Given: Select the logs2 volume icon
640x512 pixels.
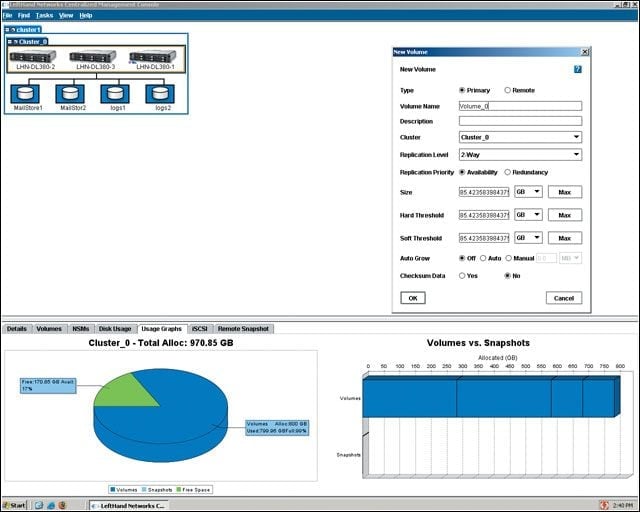Looking at the screenshot, I should pos(160,94).
